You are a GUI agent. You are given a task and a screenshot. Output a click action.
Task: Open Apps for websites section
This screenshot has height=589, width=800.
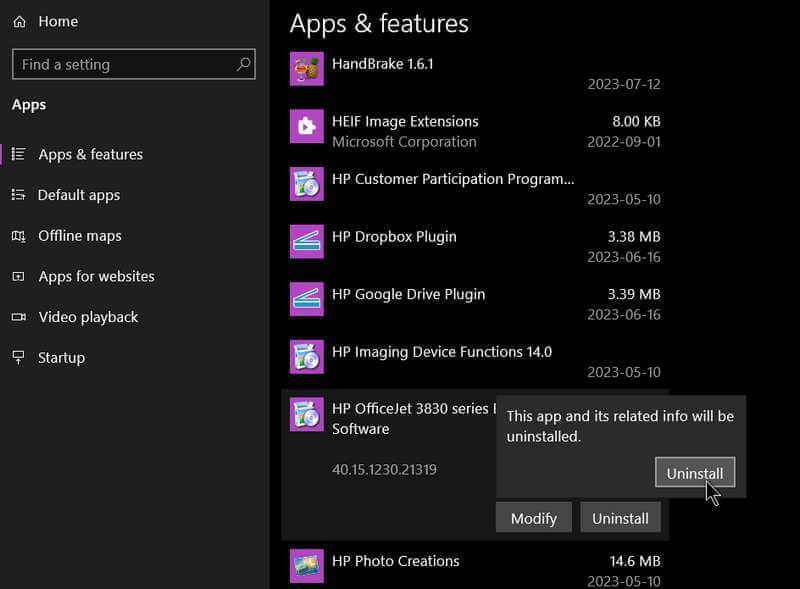tap(96, 276)
